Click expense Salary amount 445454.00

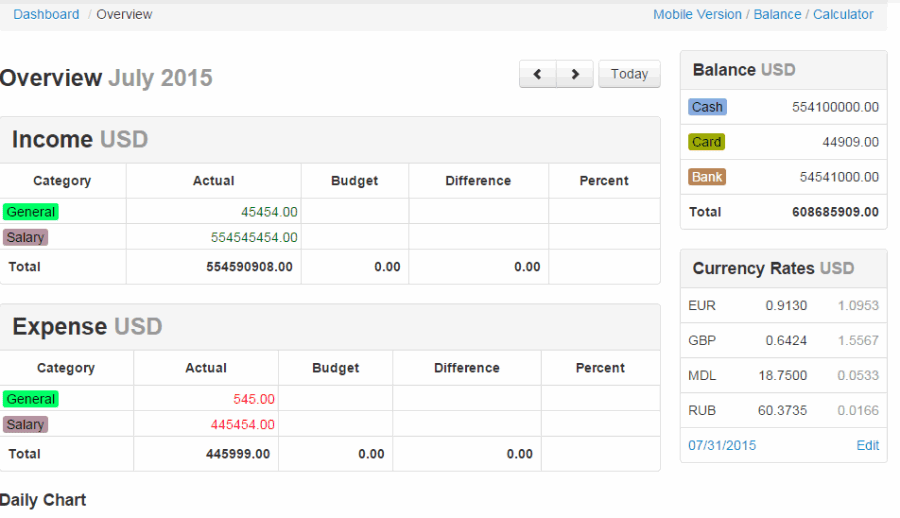242,425
